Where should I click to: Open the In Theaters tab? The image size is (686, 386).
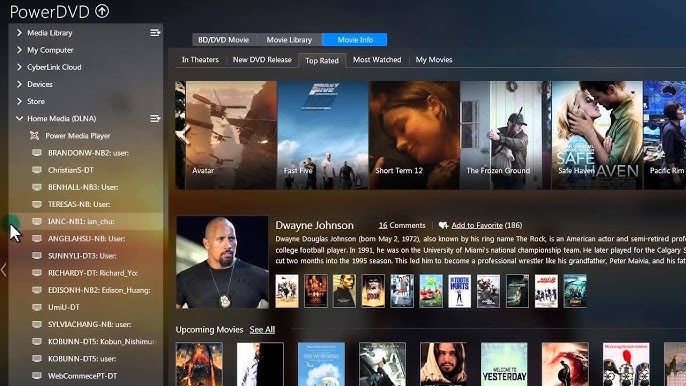(200, 60)
